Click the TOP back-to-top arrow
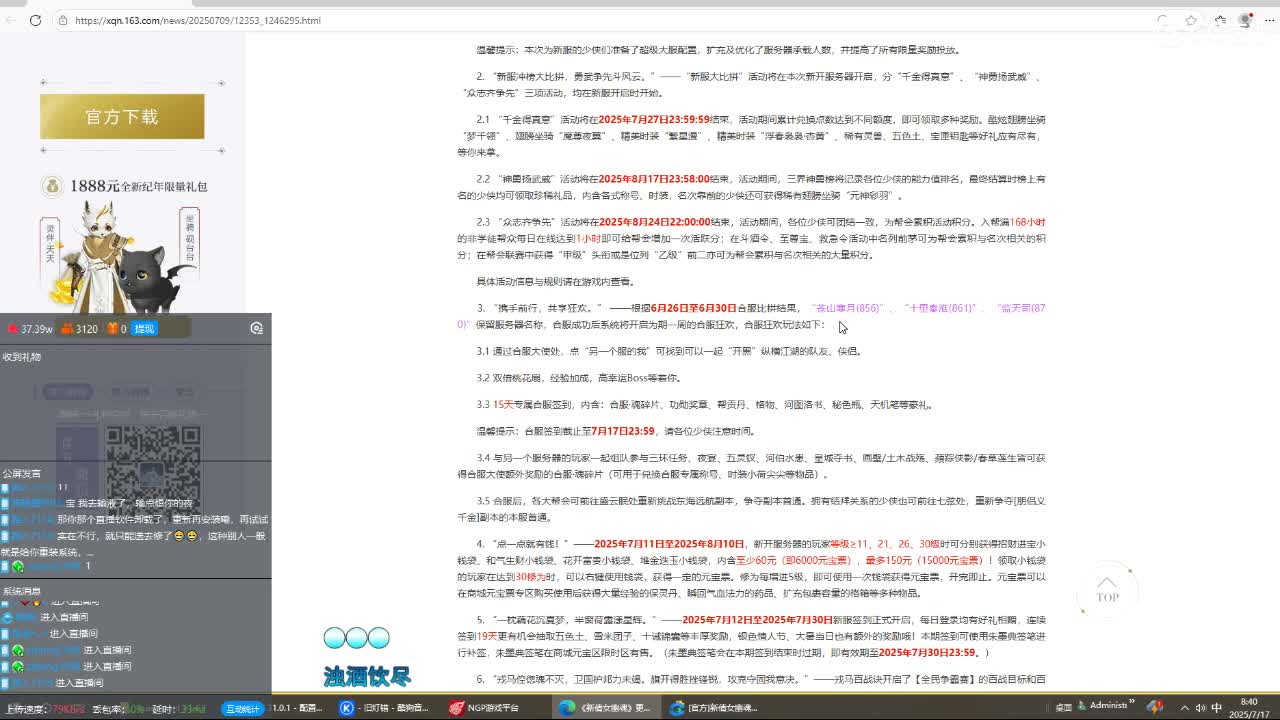The width and height of the screenshot is (1280, 720). pyautogui.click(x=1107, y=590)
